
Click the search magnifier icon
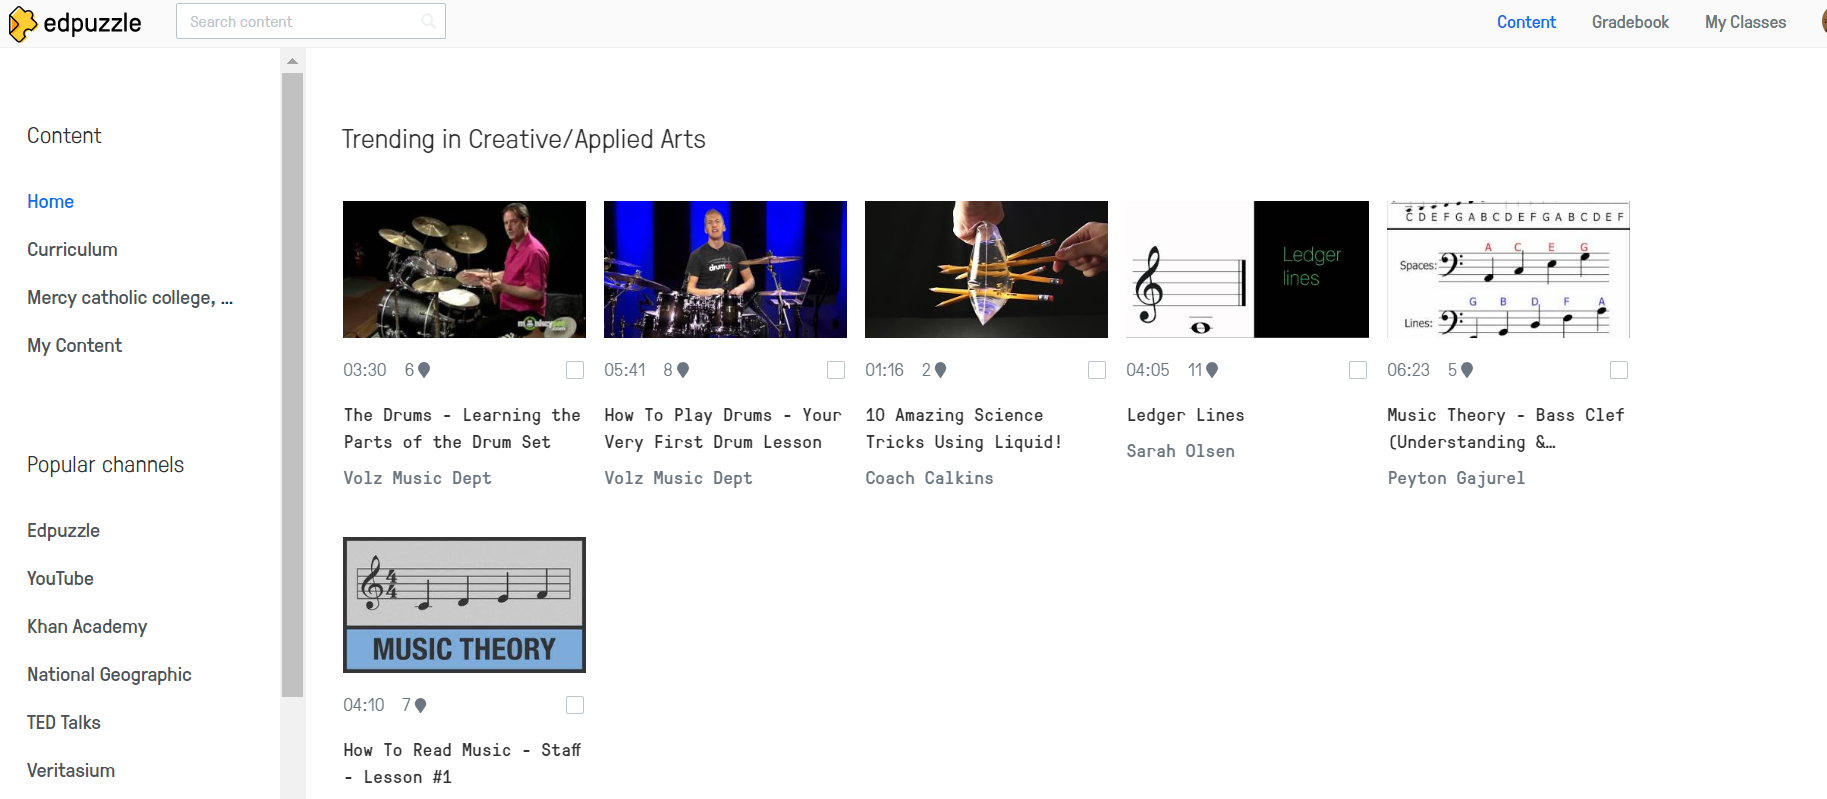pyautogui.click(x=428, y=21)
